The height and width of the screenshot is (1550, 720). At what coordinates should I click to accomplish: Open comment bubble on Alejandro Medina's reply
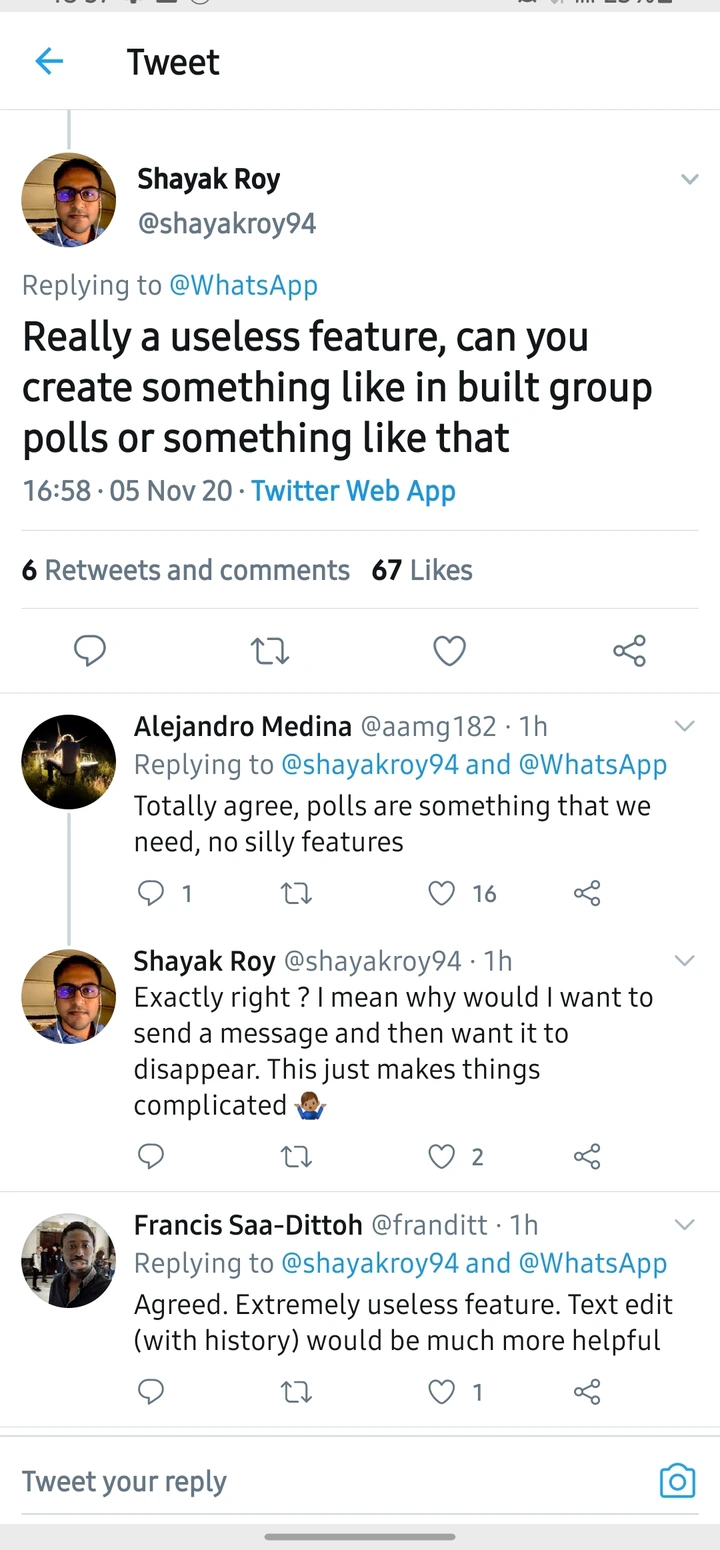pos(150,893)
